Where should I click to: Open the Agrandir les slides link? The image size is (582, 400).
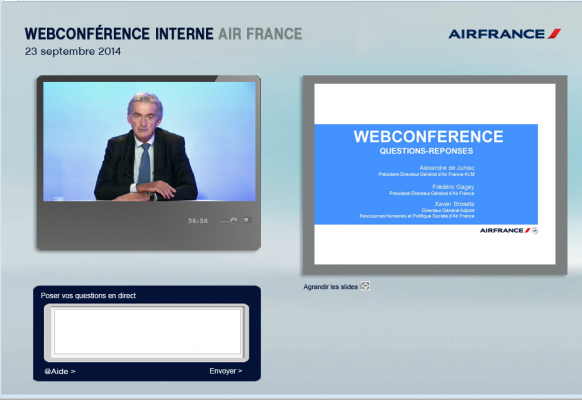point(330,287)
